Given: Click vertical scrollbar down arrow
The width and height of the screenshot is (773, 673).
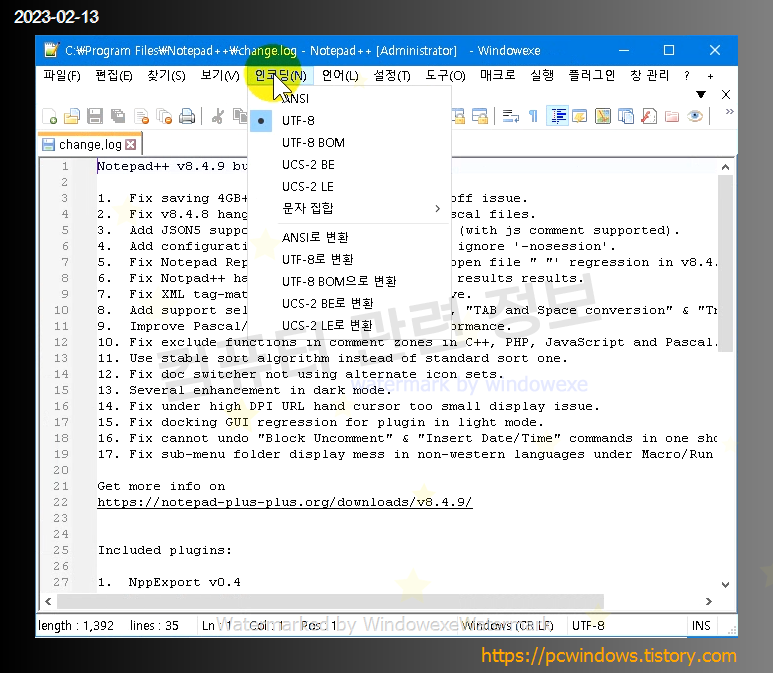Looking at the screenshot, I should pyautogui.click(x=725, y=585).
